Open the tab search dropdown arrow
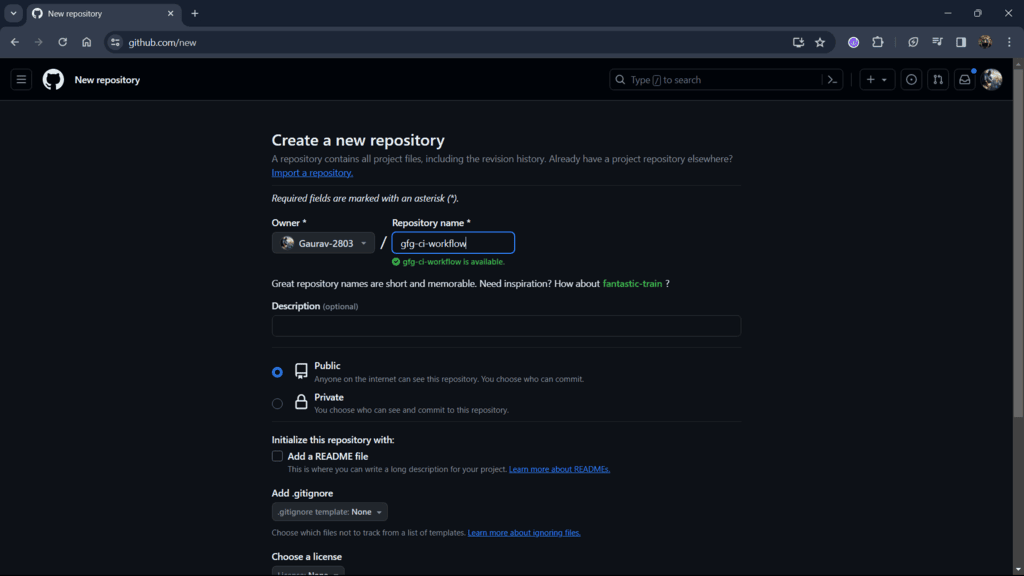Viewport: 1024px width, 576px height. (13, 13)
